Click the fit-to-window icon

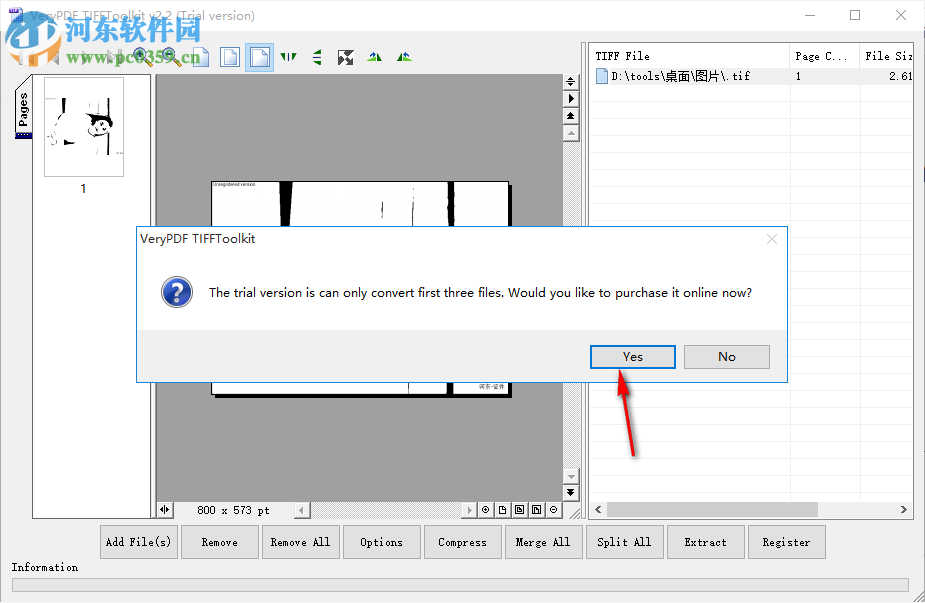[x=346, y=57]
